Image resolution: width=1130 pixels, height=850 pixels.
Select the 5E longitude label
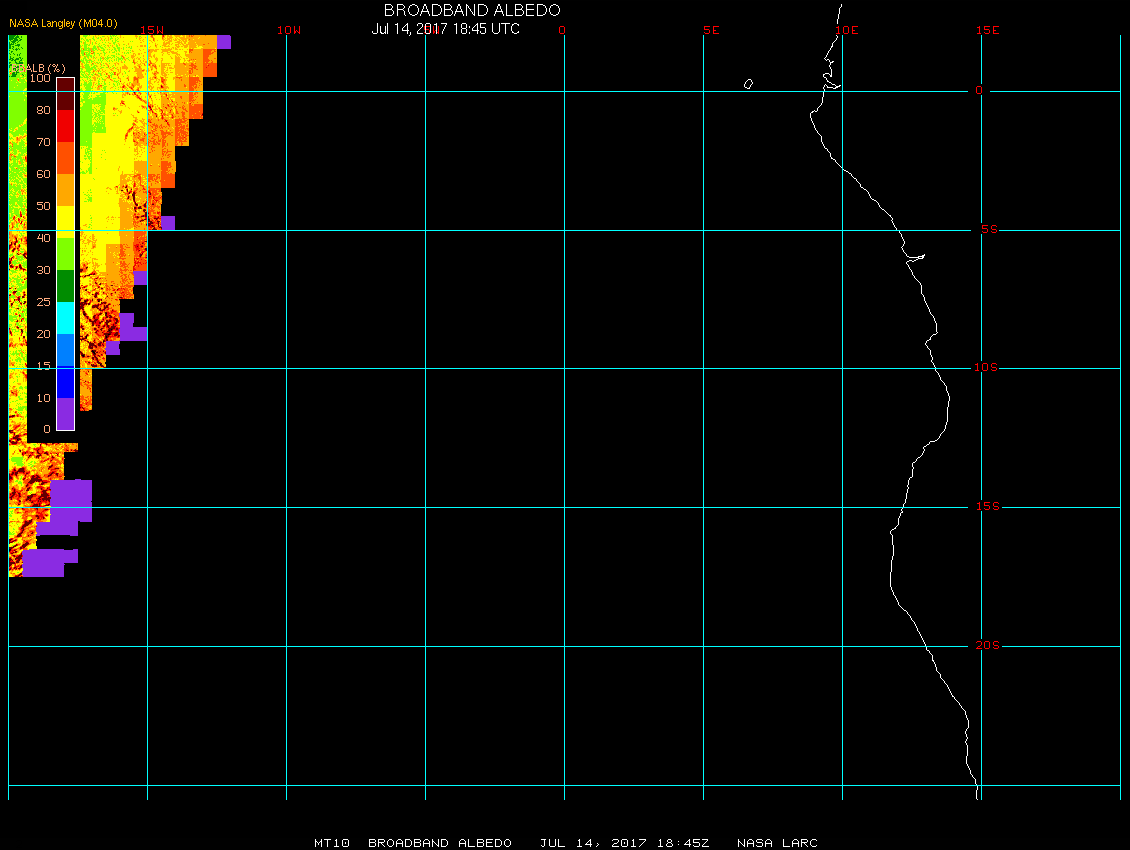click(711, 30)
